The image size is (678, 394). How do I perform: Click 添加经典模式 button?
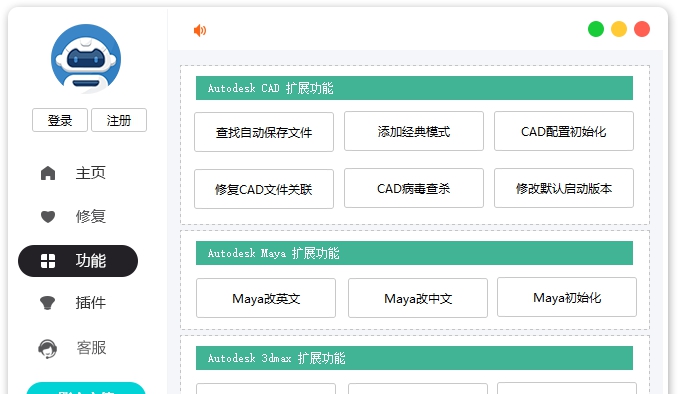coord(414,131)
